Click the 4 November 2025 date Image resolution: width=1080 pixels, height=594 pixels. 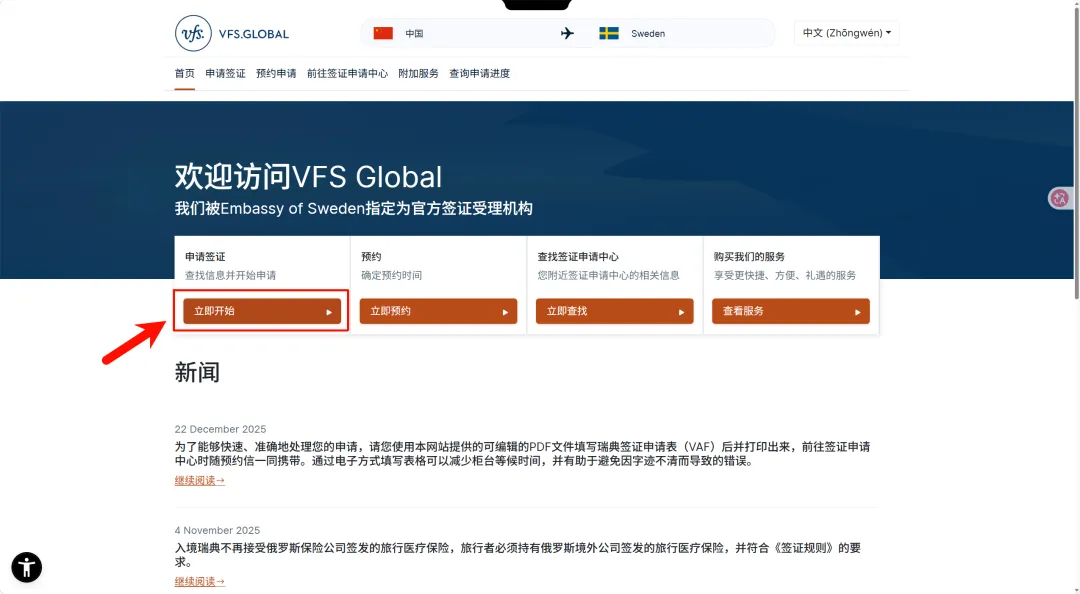tap(218, 531)
